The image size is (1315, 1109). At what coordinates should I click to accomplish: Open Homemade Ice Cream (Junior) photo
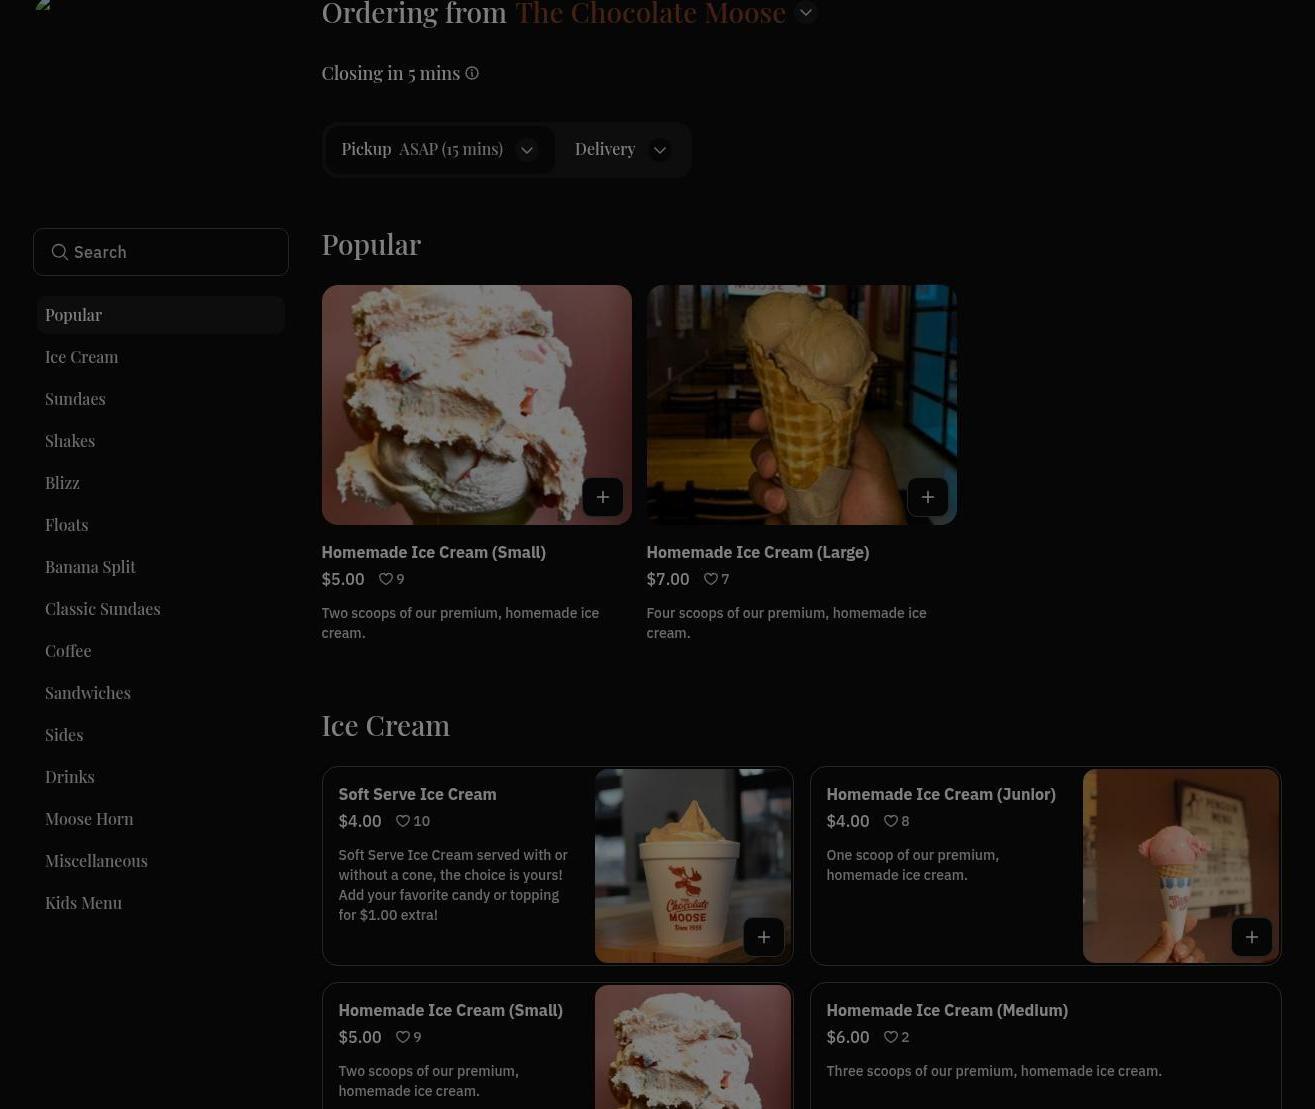coord(1181,866)
